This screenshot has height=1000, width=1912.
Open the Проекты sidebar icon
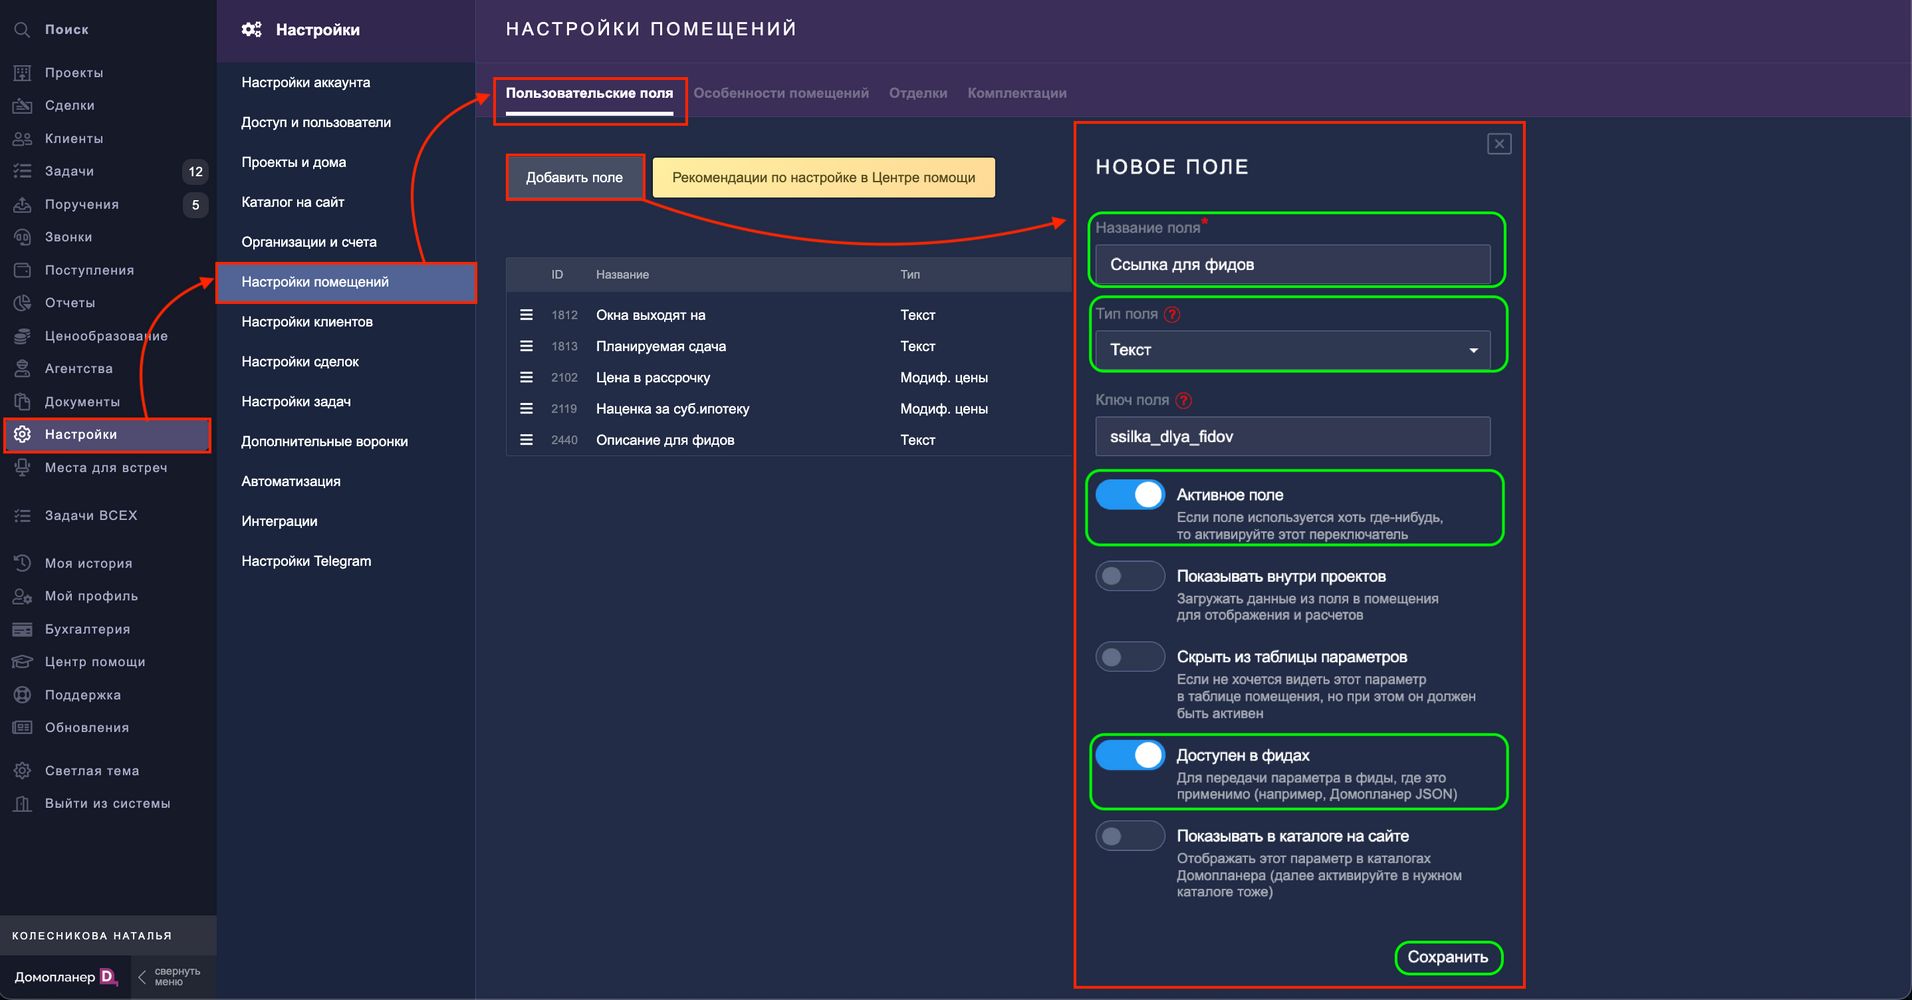22,73
